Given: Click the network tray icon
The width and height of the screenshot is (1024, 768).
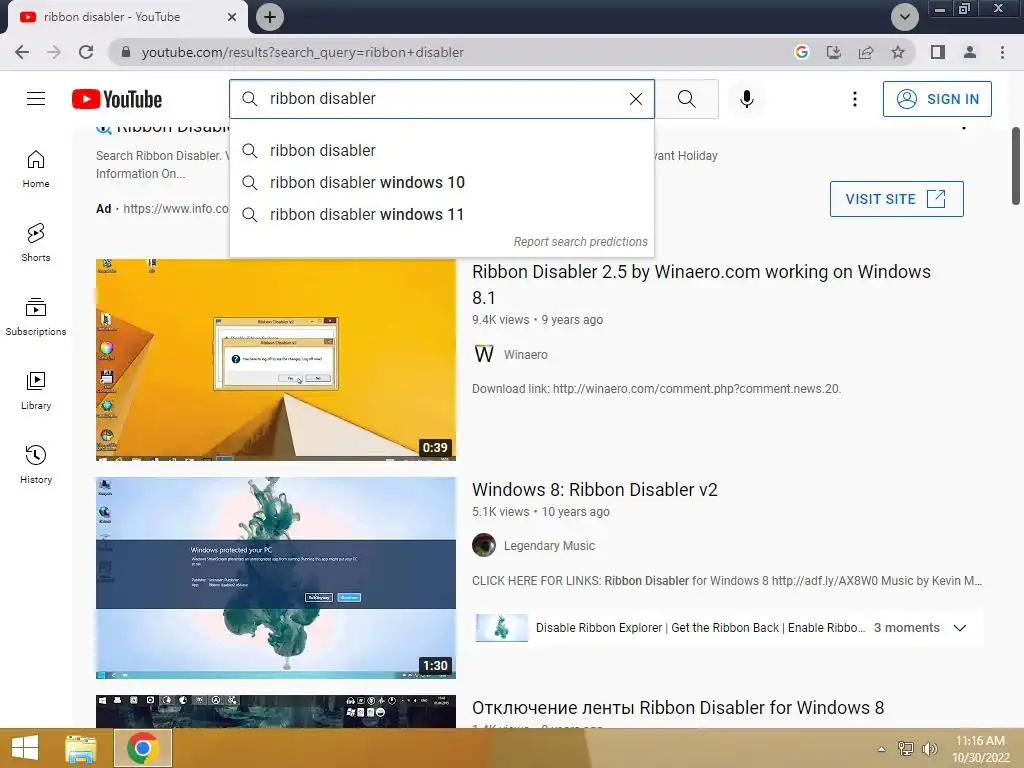Looking at the screenshot, I should (x=906, y=748).
